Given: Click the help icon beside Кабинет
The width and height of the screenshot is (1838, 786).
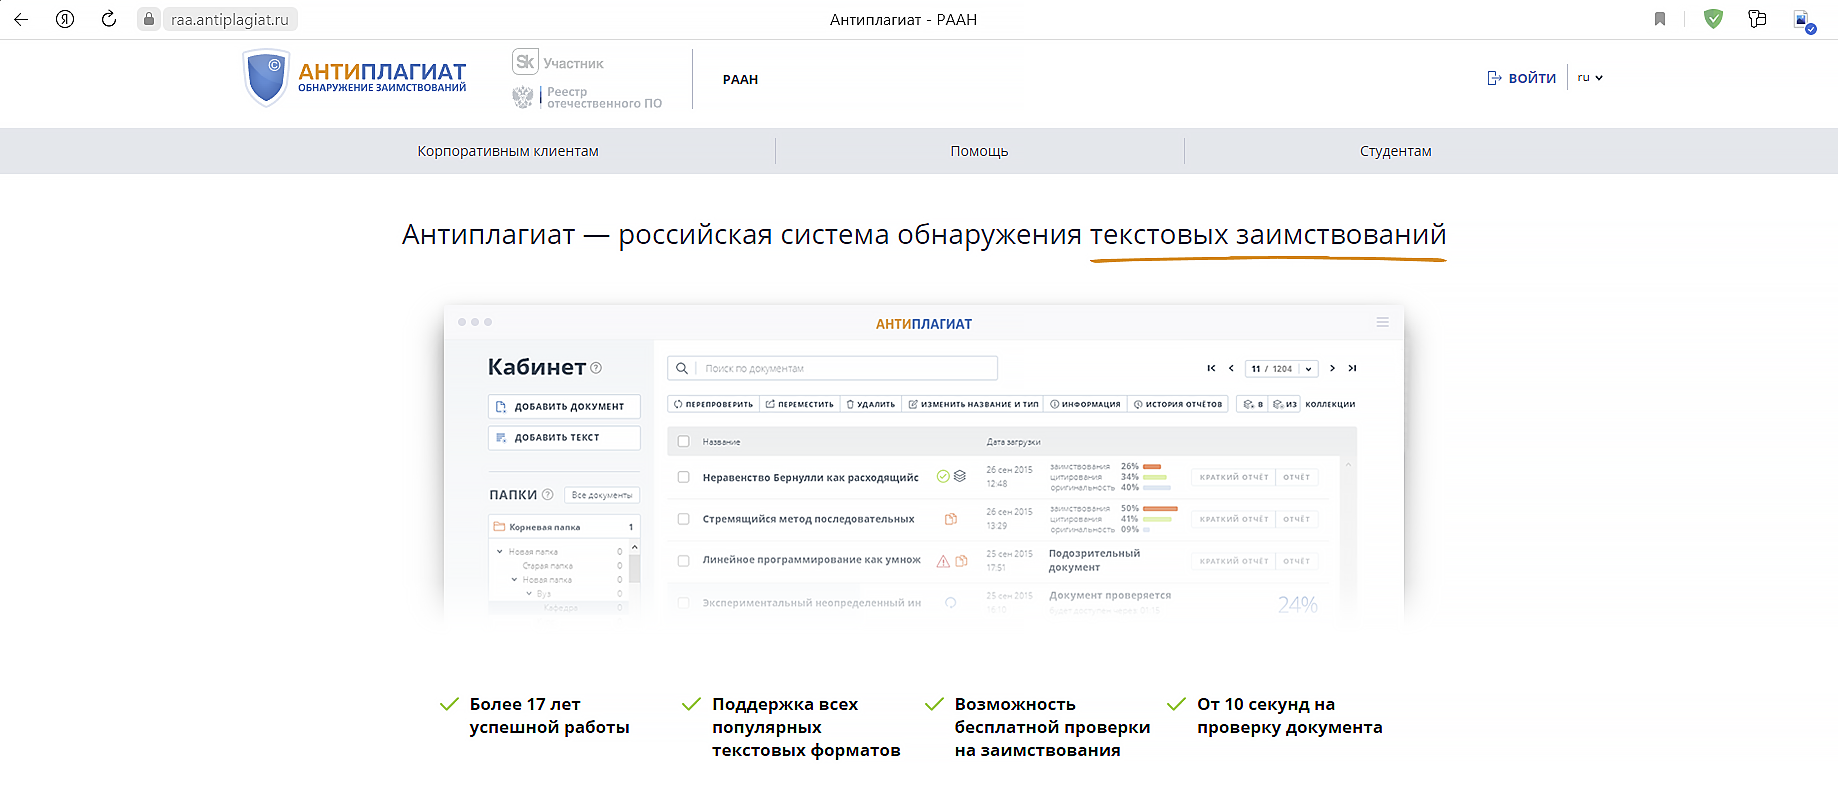Looking at the screenshot, I should [596, 368].
